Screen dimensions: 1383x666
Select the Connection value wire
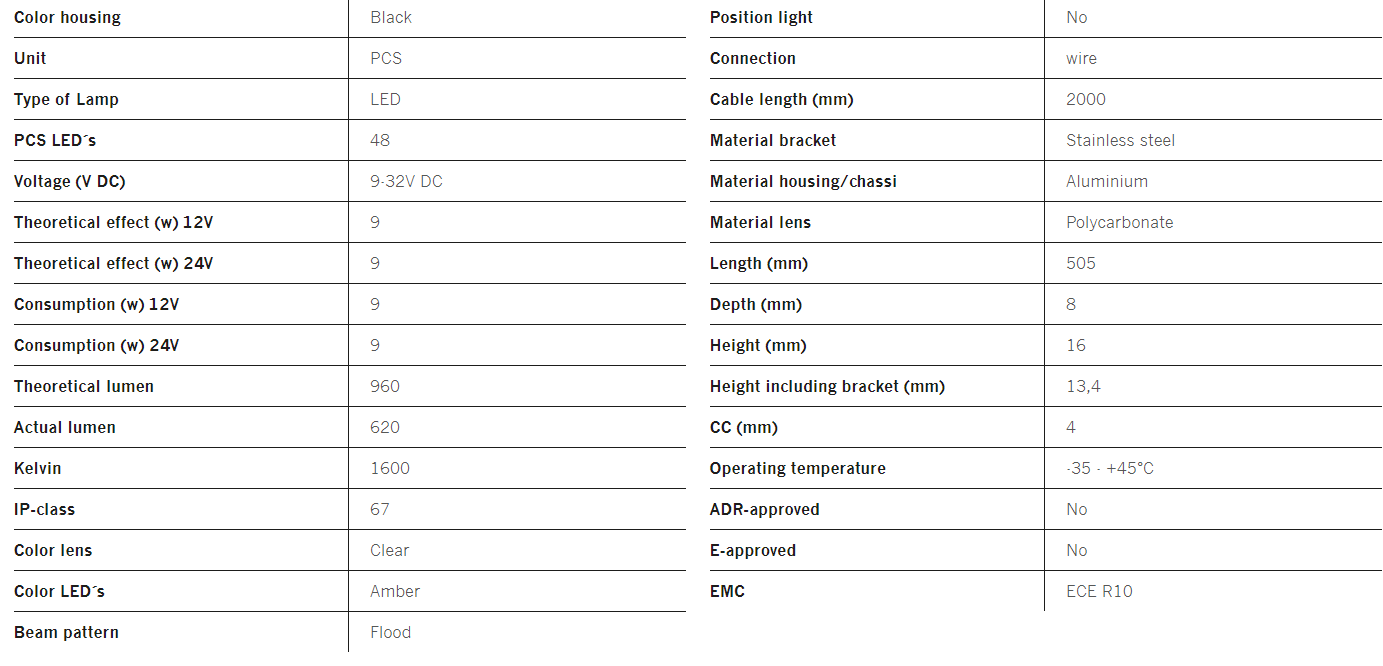(x=1081, y=58)
